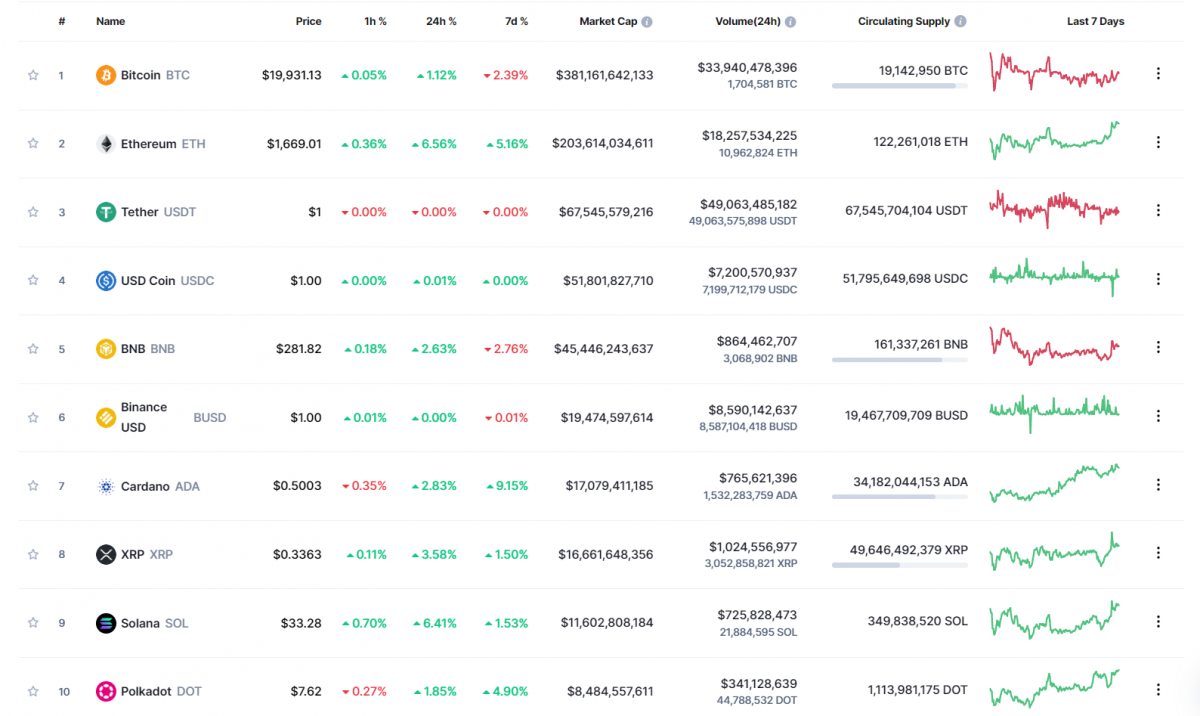
Task: Star Bitcoin to add to watchlist
Action: 33,75
